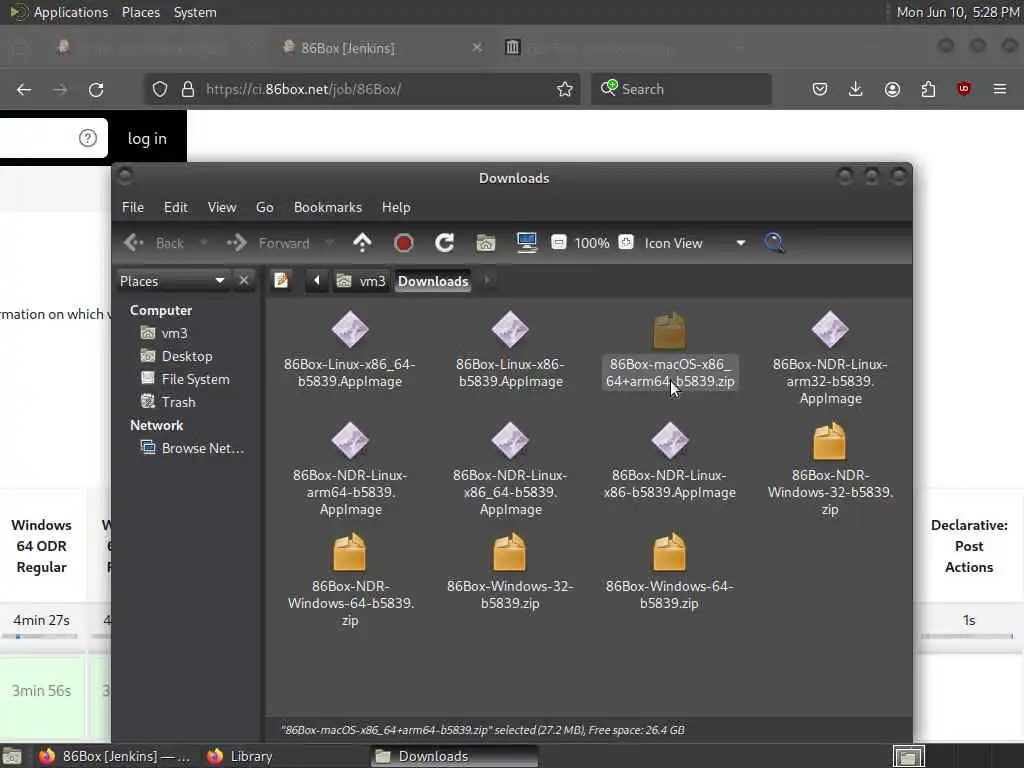
Task: Select 86Box-NDR-Linux-arm32 AppImage icon
Action: click(x=830, y=330)
